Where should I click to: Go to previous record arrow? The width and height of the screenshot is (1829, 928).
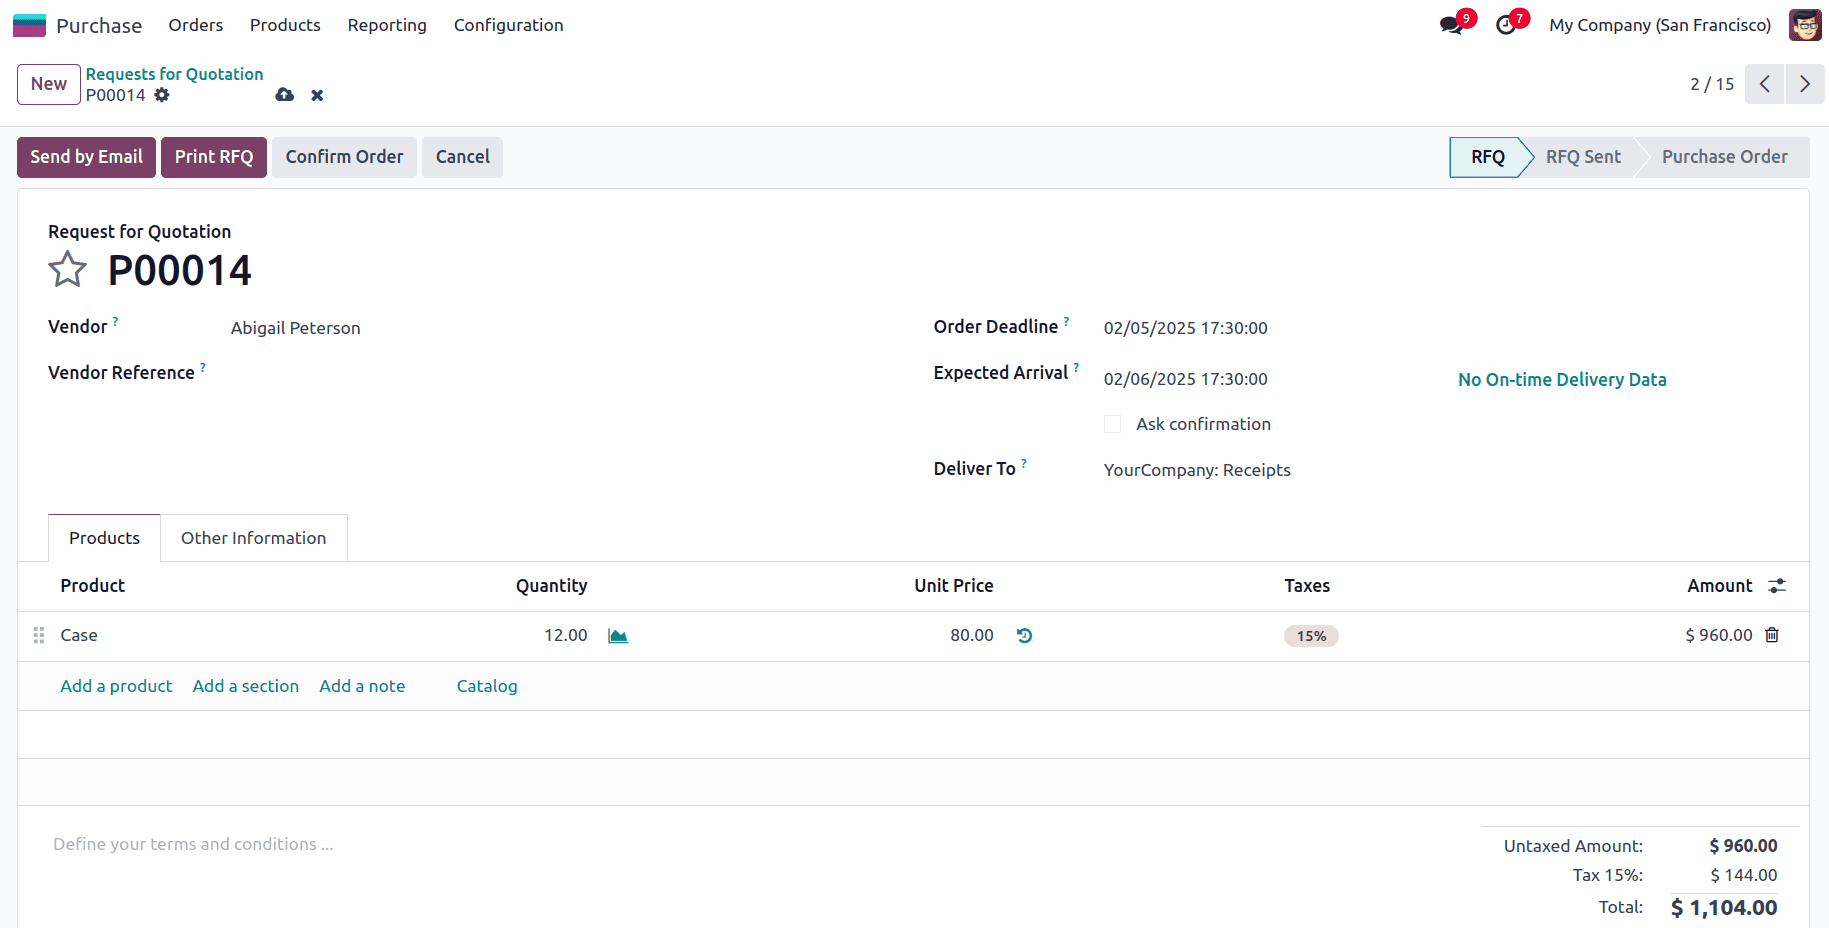(x=1765, y=84)
